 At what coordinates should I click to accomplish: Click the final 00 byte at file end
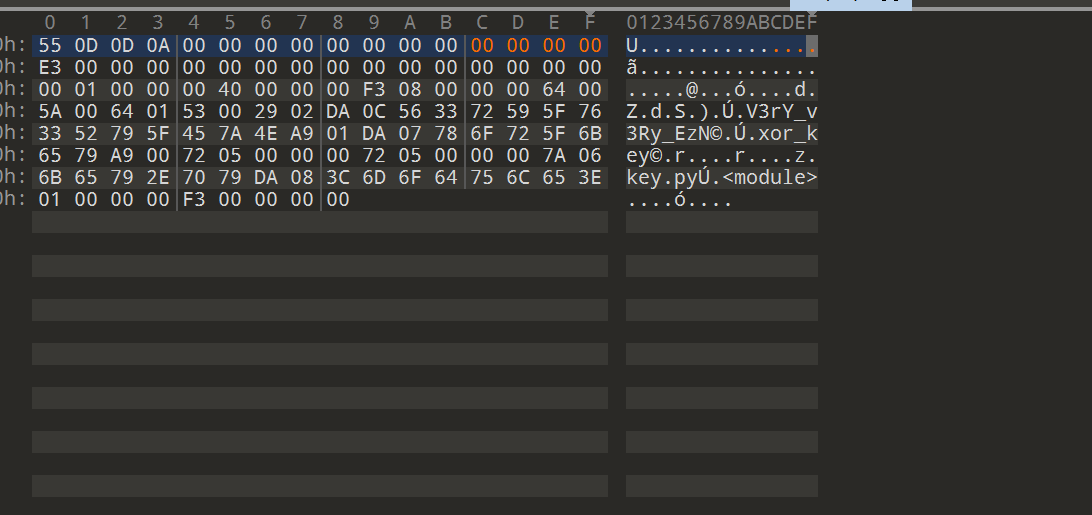(x=338, y=200)
